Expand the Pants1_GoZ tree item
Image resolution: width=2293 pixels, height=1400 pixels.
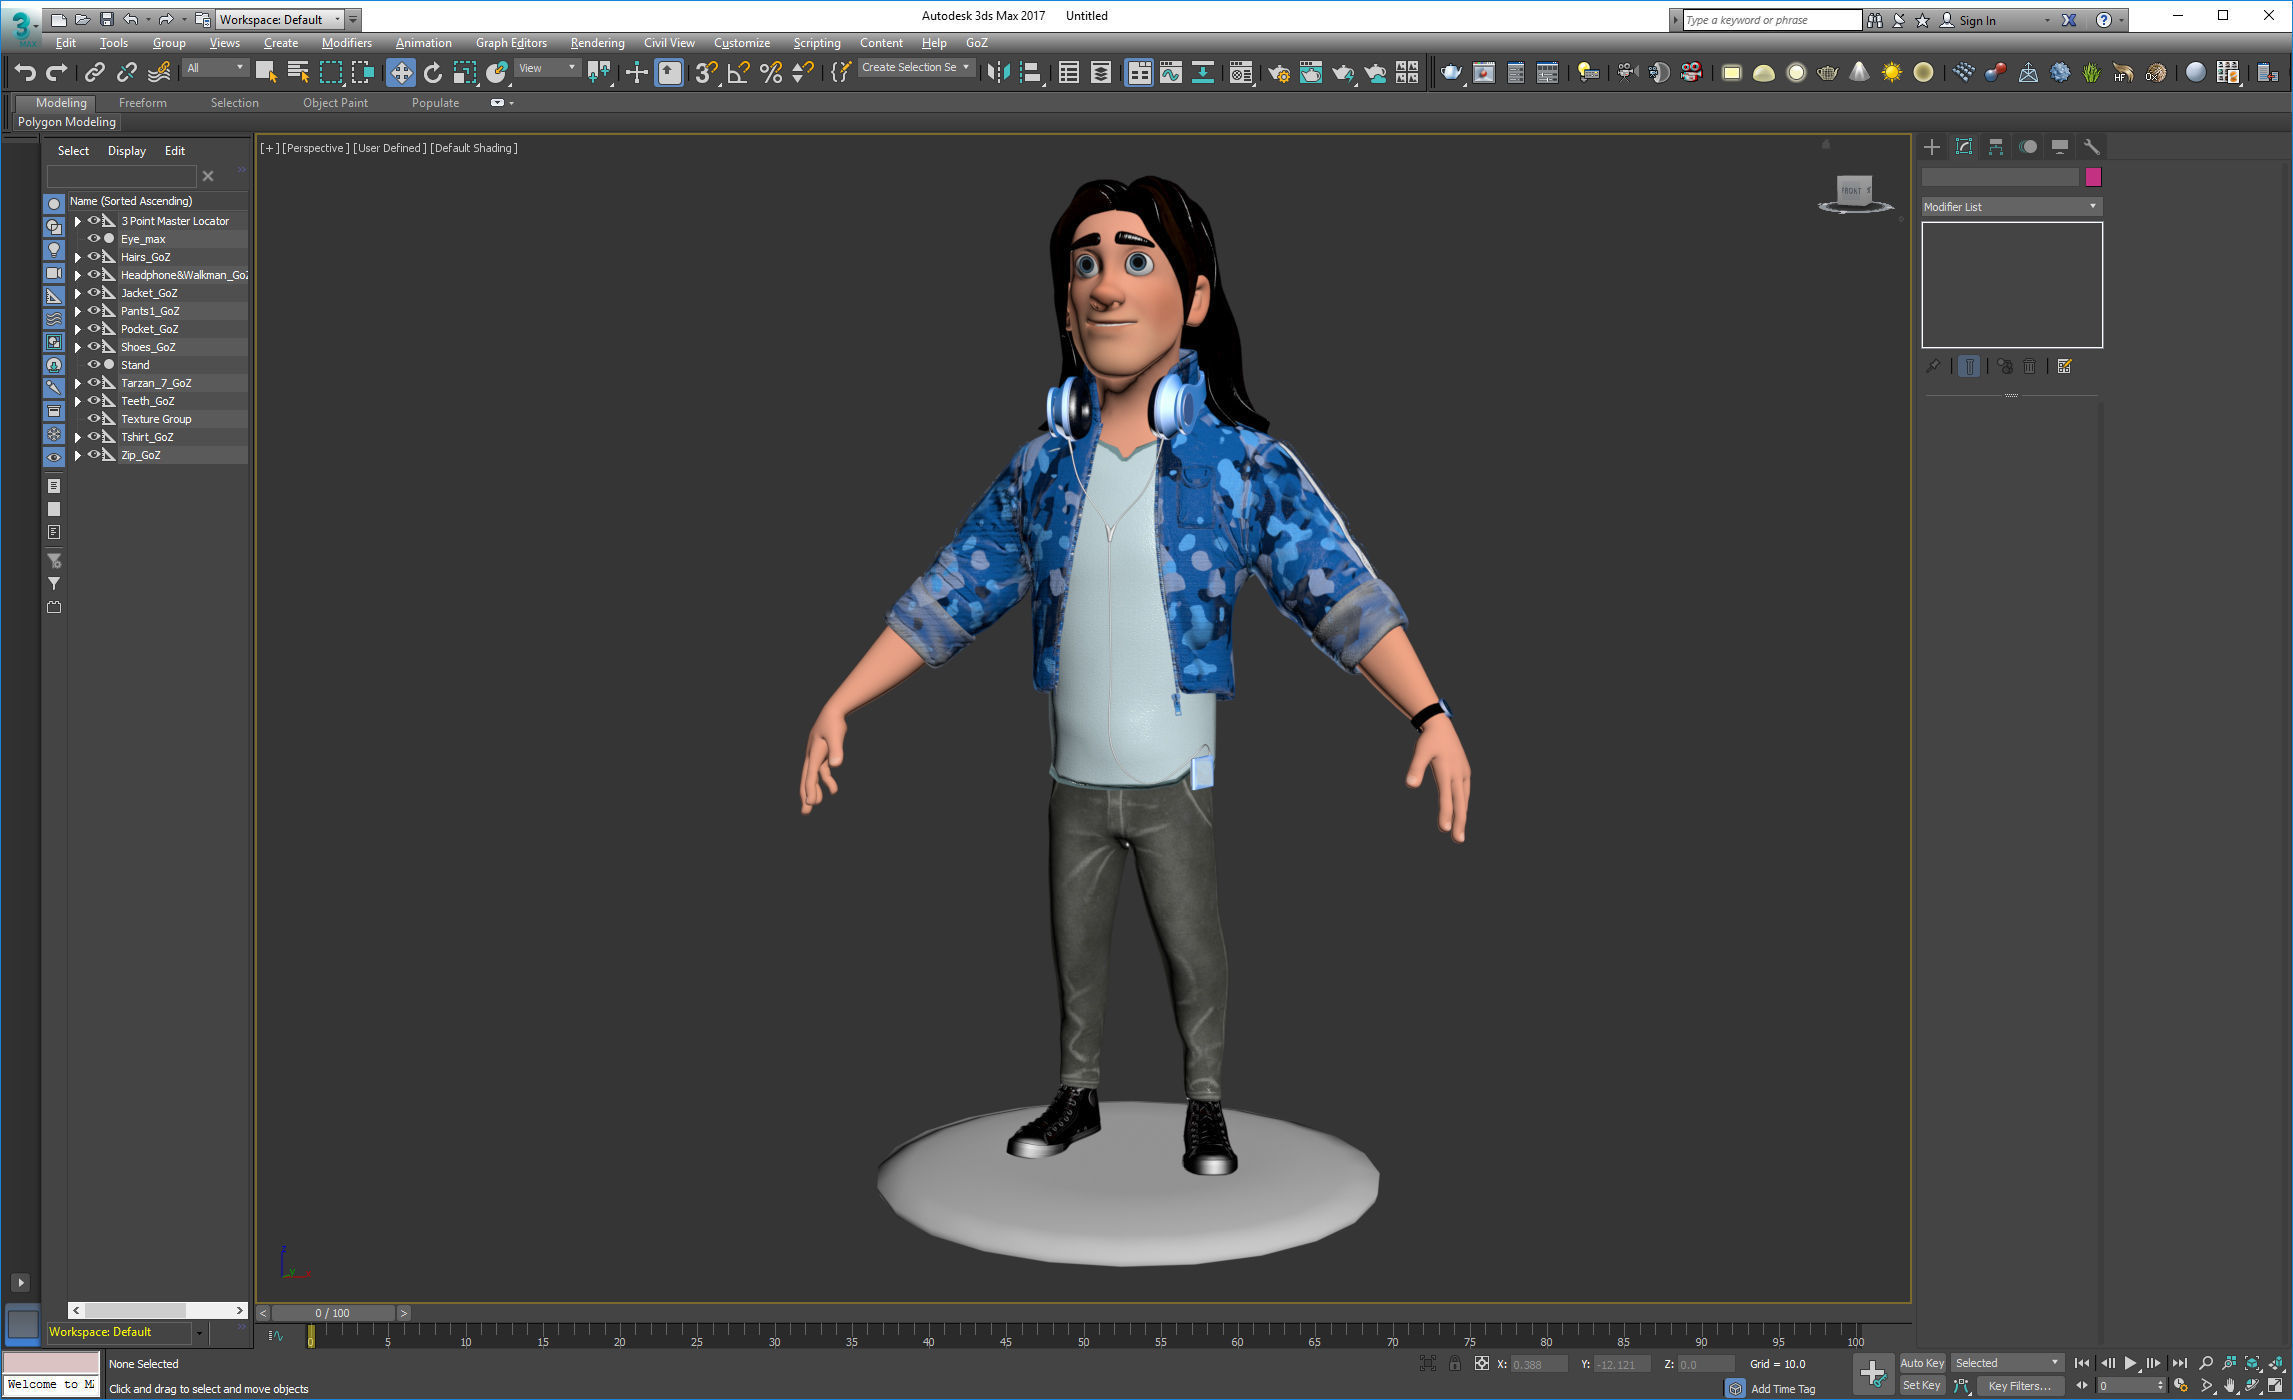click(x=77, y=311)
